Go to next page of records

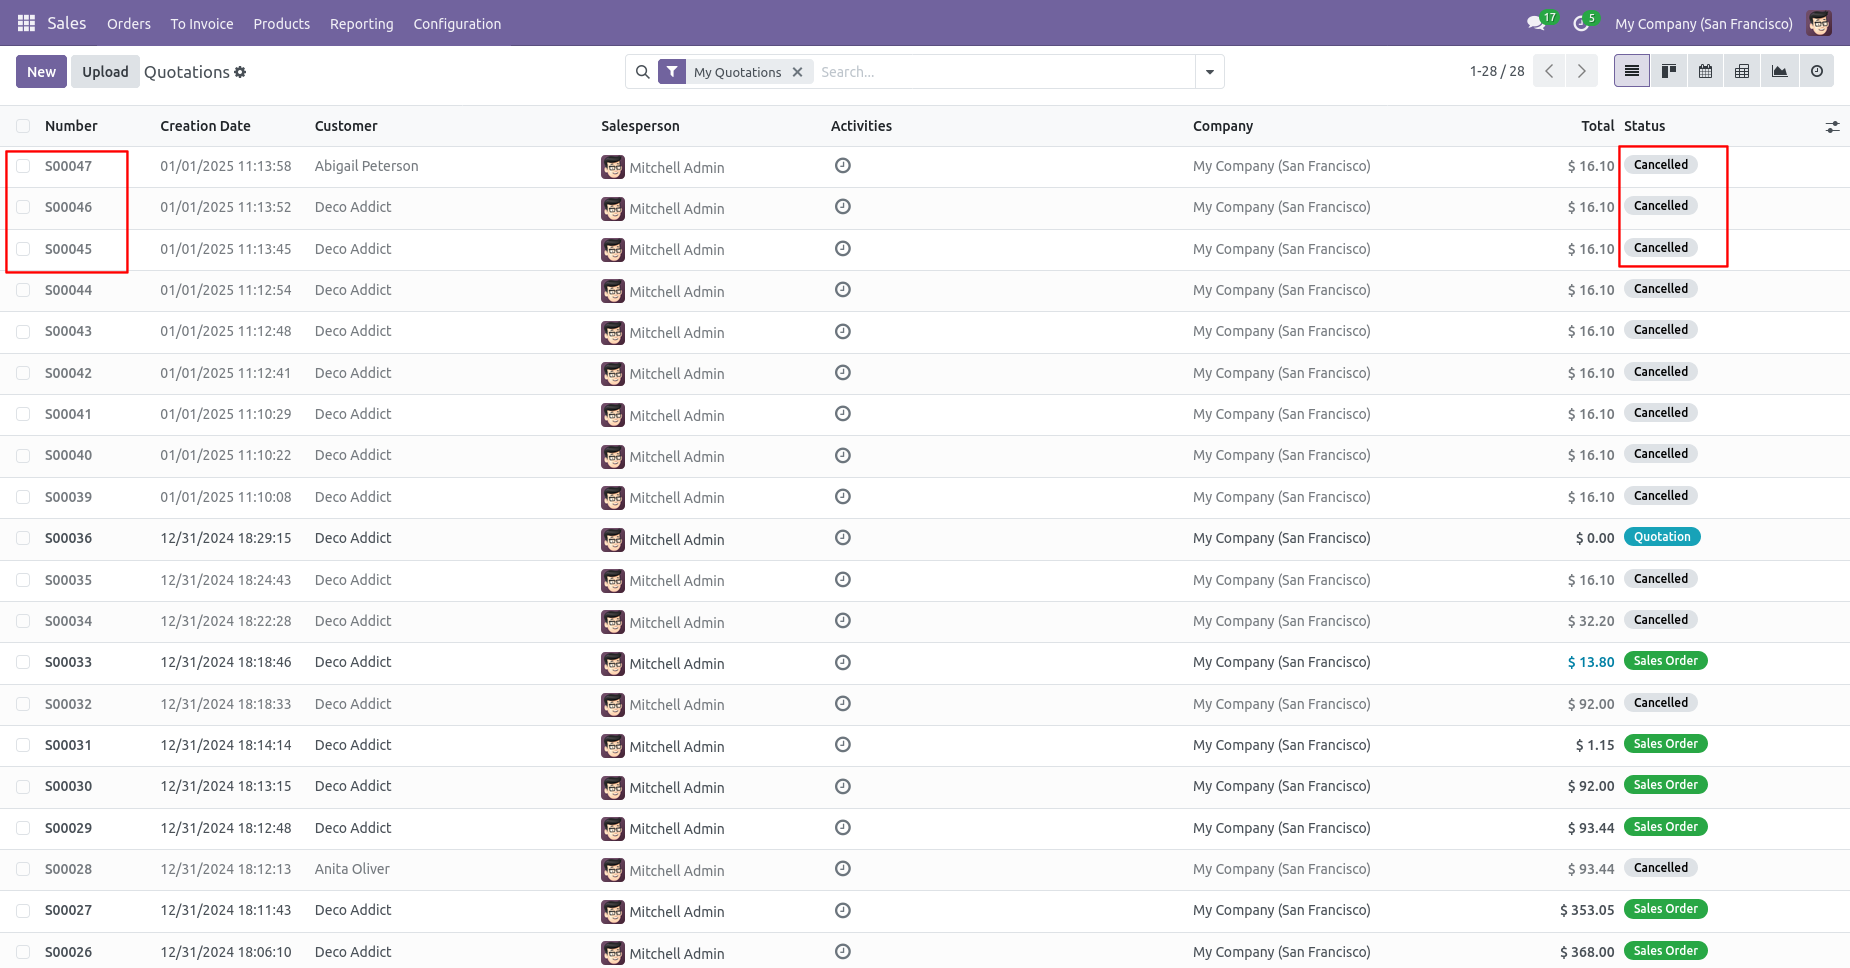click(1581, 71)
